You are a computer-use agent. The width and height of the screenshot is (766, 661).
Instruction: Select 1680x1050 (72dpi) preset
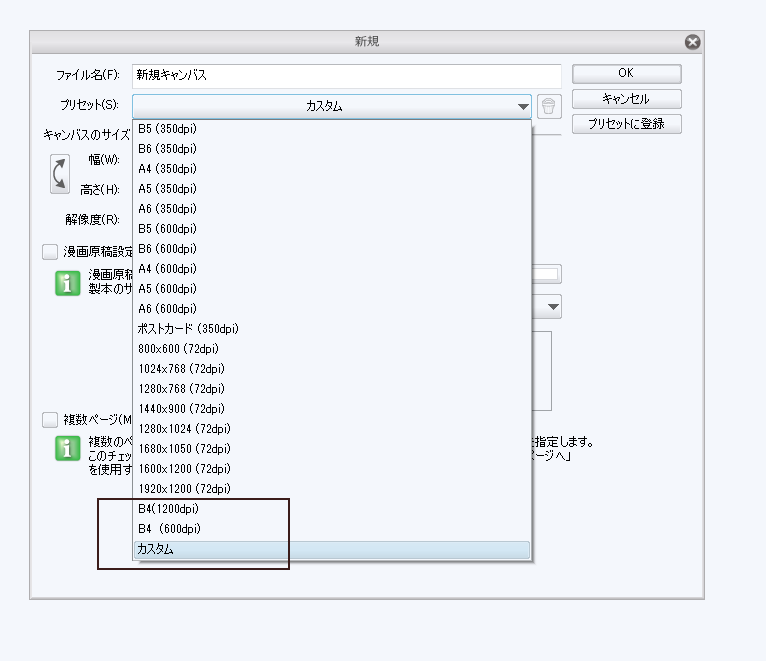coord(332,449)
